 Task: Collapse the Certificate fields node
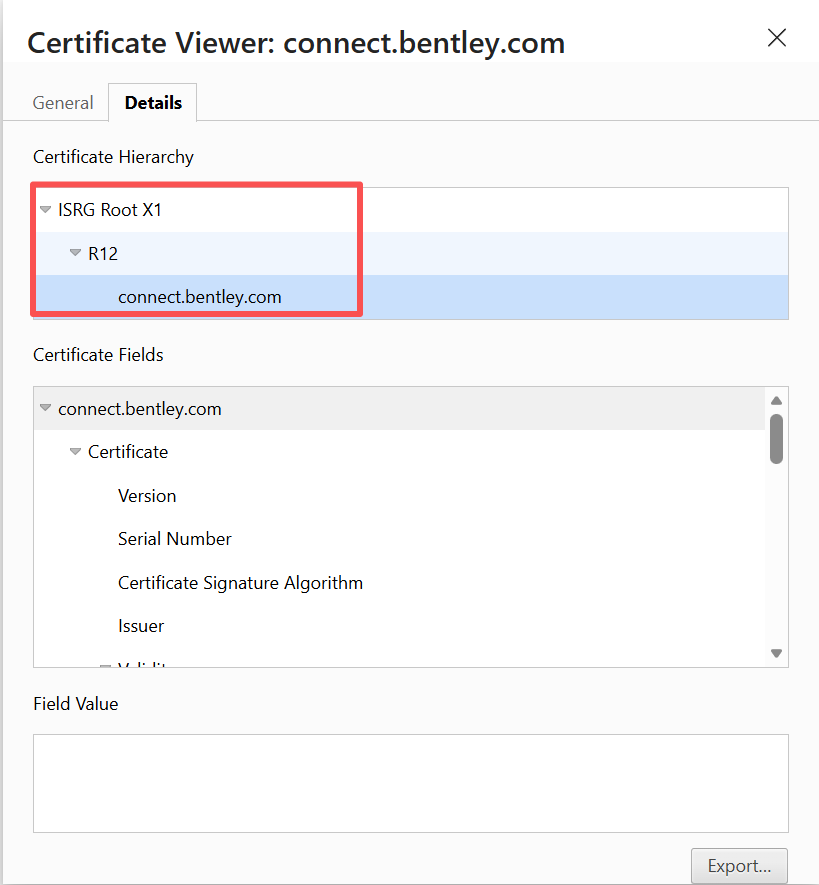point(75,452)
